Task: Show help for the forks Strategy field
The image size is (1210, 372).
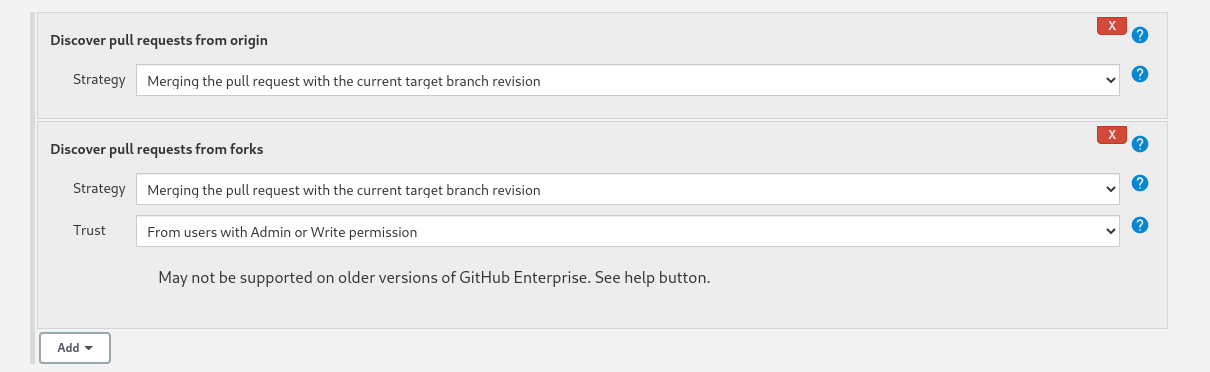Action: pyautogui.click(x=1140, y=183)
